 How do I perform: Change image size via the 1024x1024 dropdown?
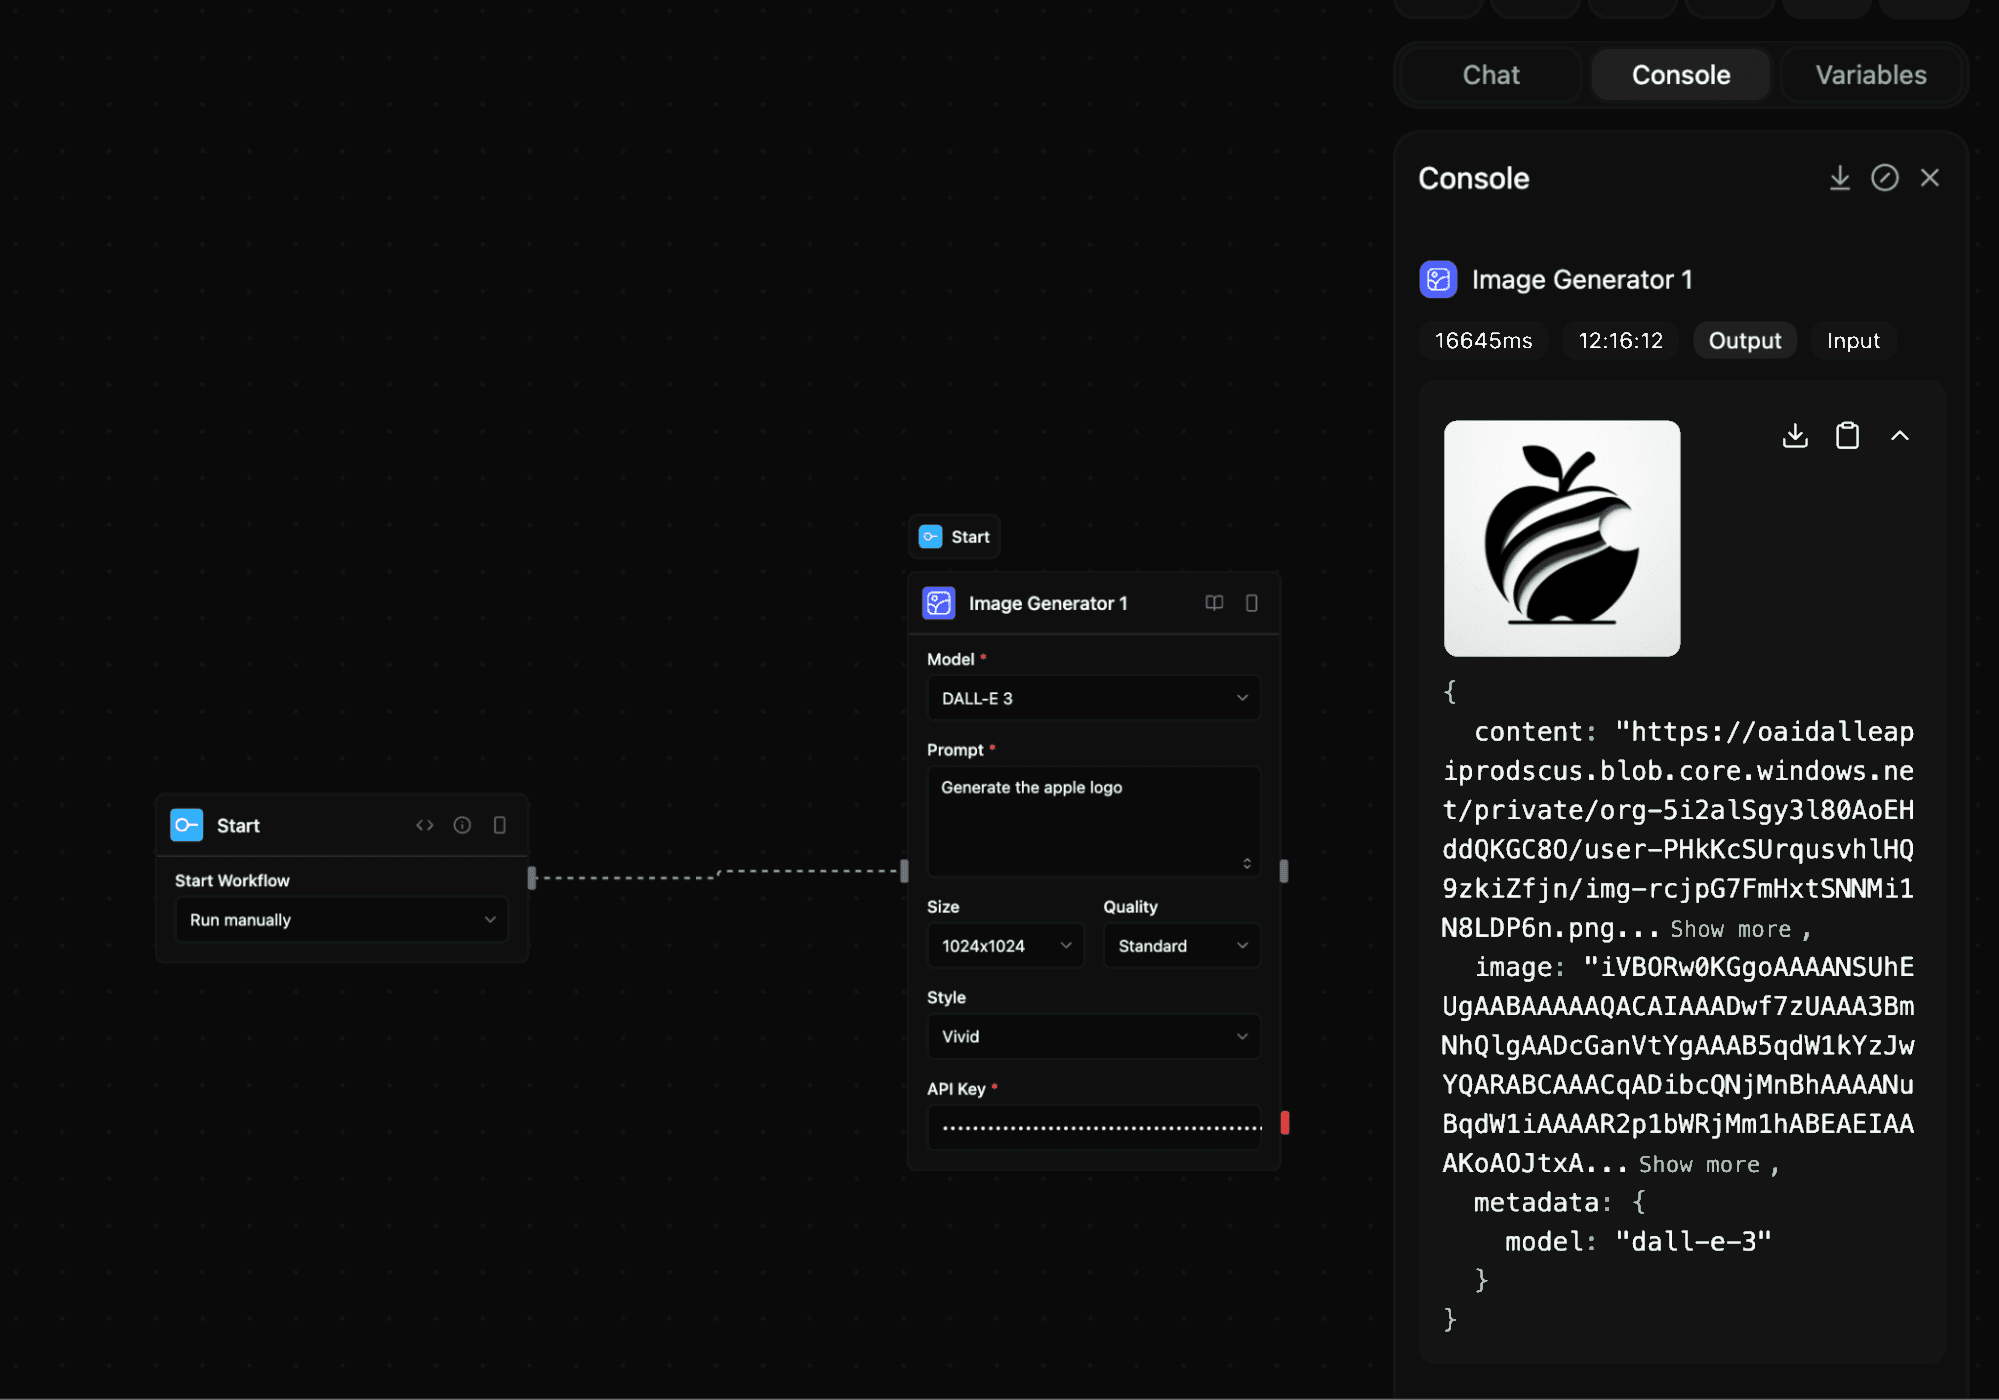pyautogui.click(x=1004, y=944)
